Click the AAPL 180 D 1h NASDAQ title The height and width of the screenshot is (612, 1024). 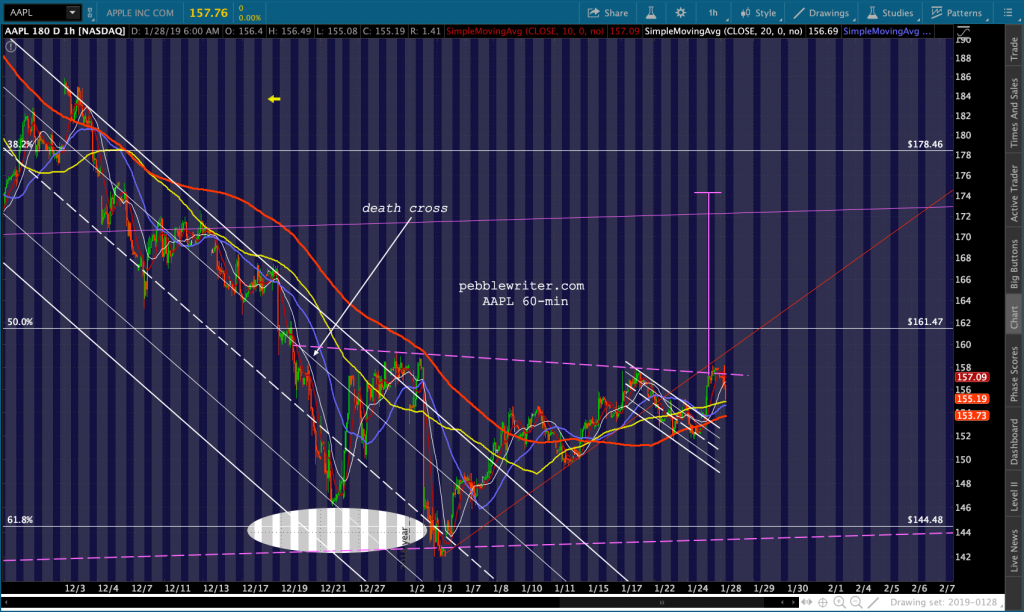click(65, 31)
